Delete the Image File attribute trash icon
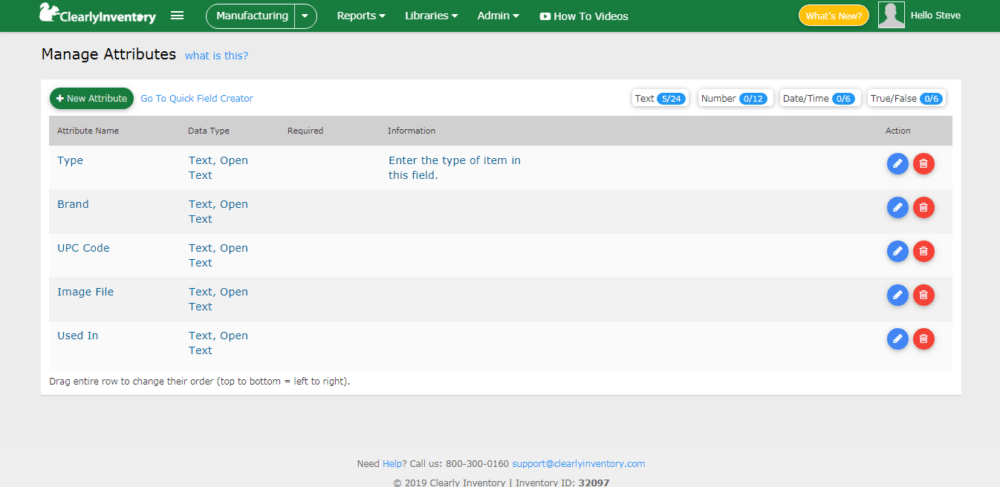The height and width of the screenshot is (487, 1000). click(x=923, y=294)
